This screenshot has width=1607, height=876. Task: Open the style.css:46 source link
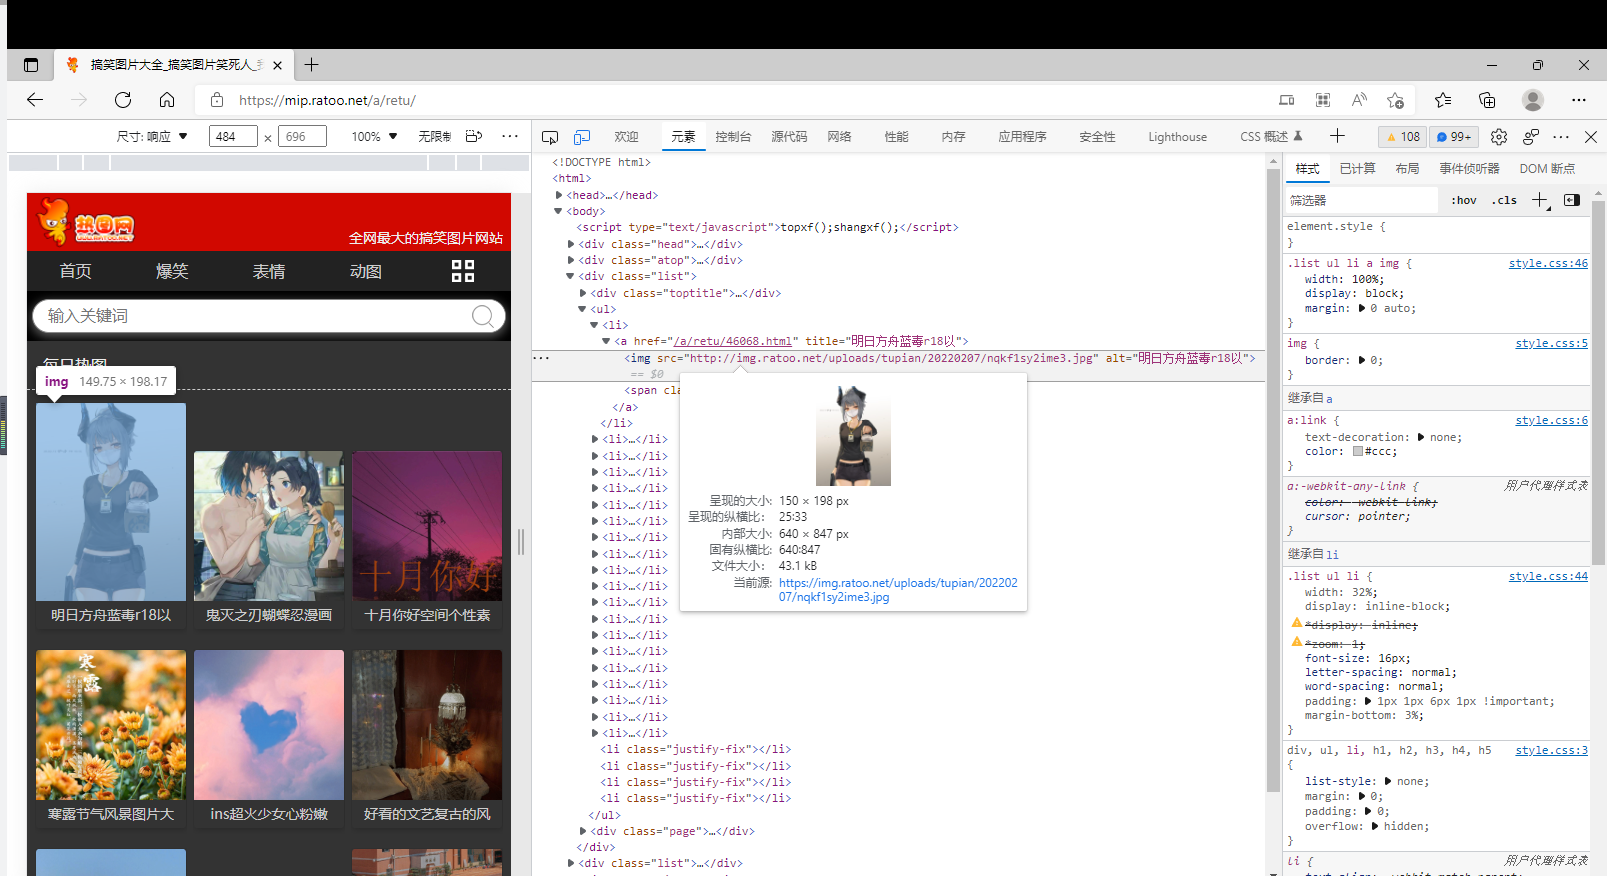[1548, 263]
